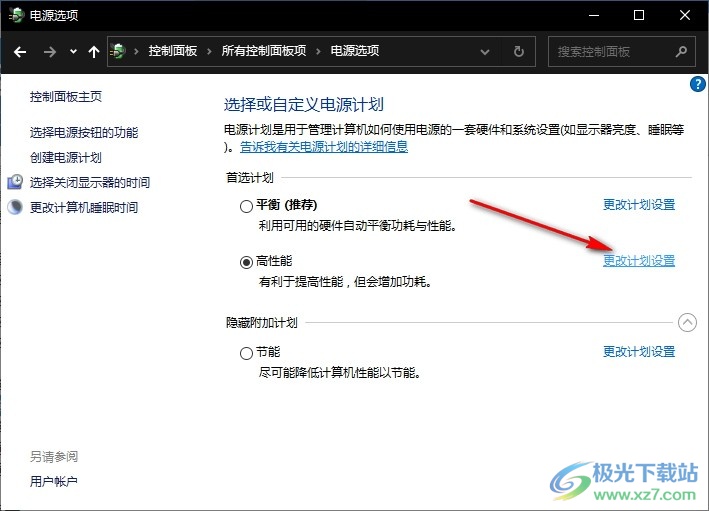
Task: Click the 首选计划 section label
Action: [250, 178]
